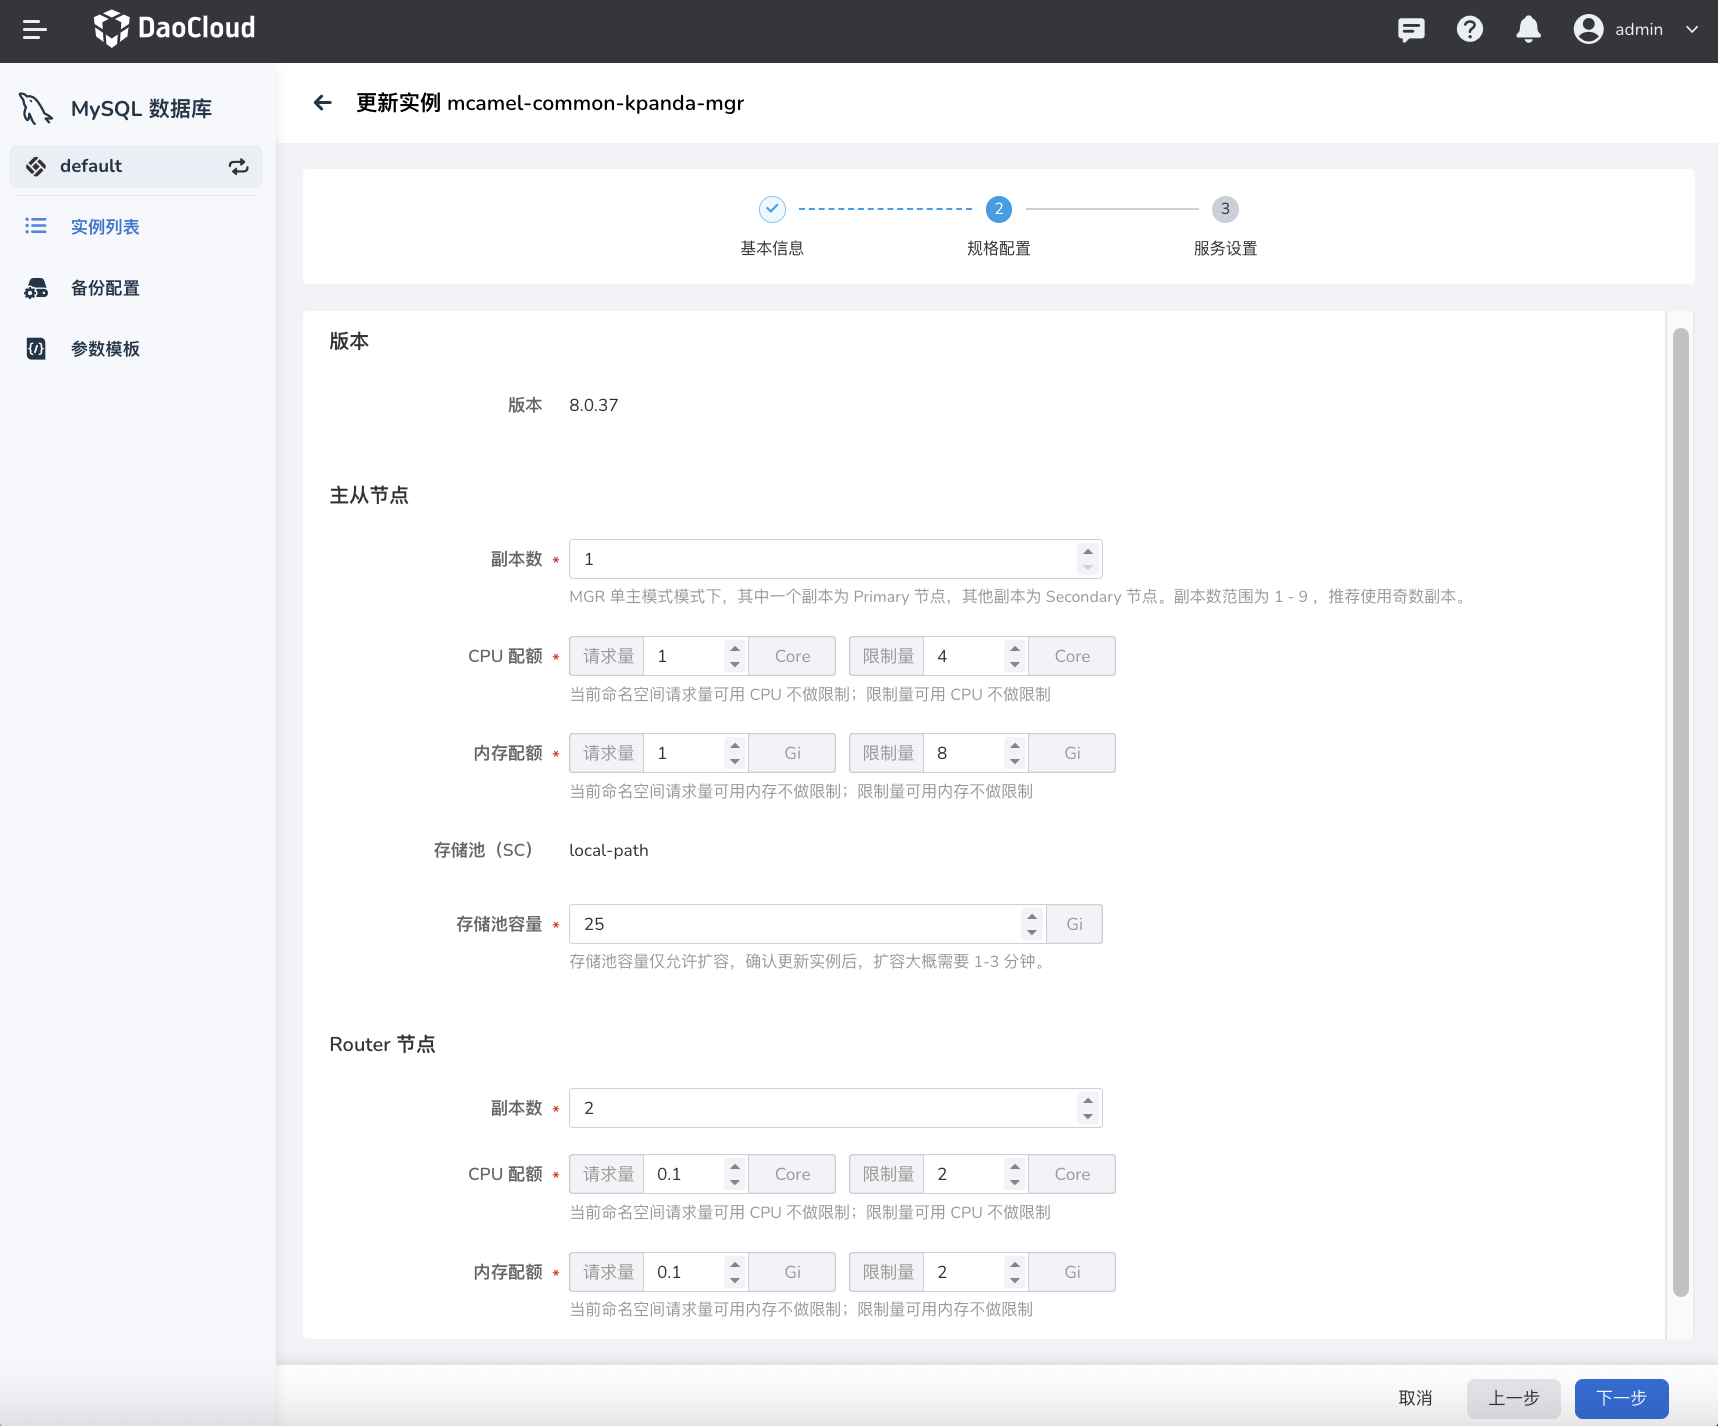Increase Router 节点 副本数 with up arrow

tap(1087, 1101)
